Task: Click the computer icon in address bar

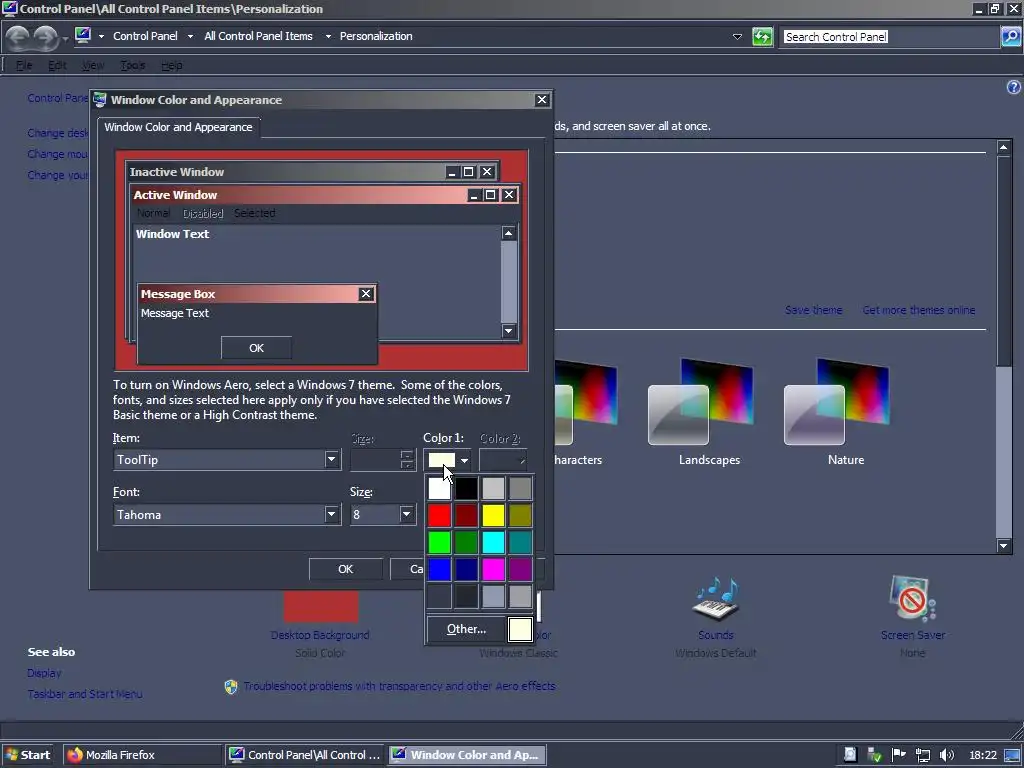Action: (83, 35)
